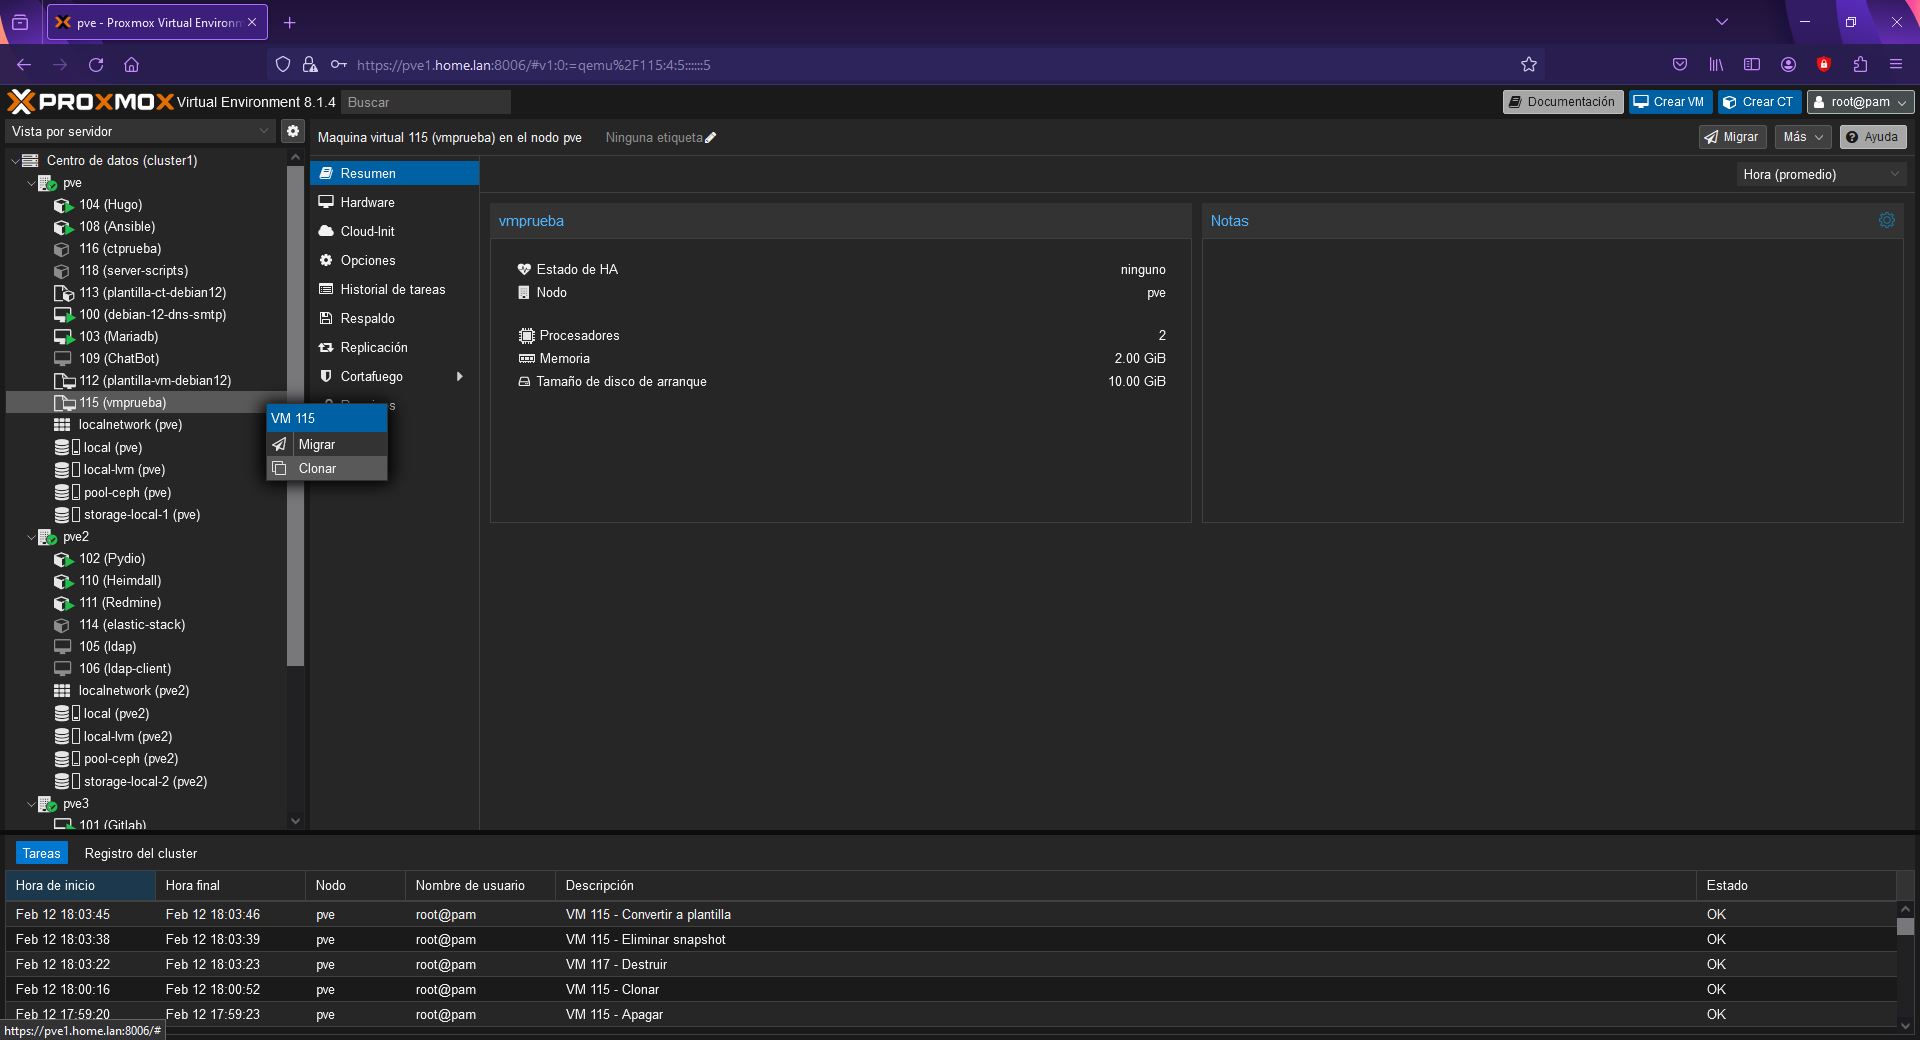1920x1040 pixels.
Task: Click the datacenter icon for cluster1
Action: pyautogui.click(x=30, y=160)
